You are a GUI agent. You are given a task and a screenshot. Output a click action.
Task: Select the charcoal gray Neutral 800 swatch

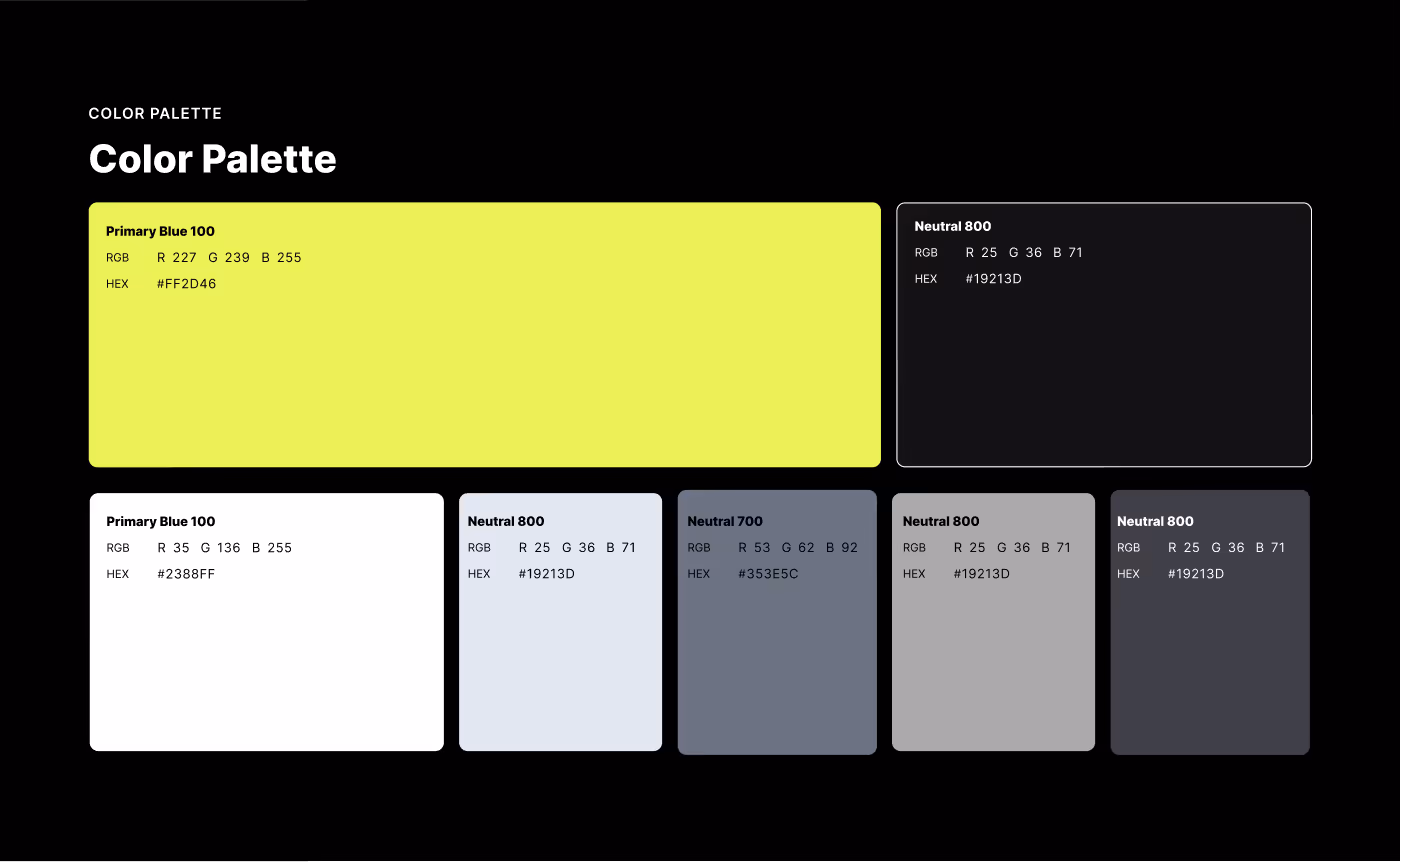(1209, 660)
